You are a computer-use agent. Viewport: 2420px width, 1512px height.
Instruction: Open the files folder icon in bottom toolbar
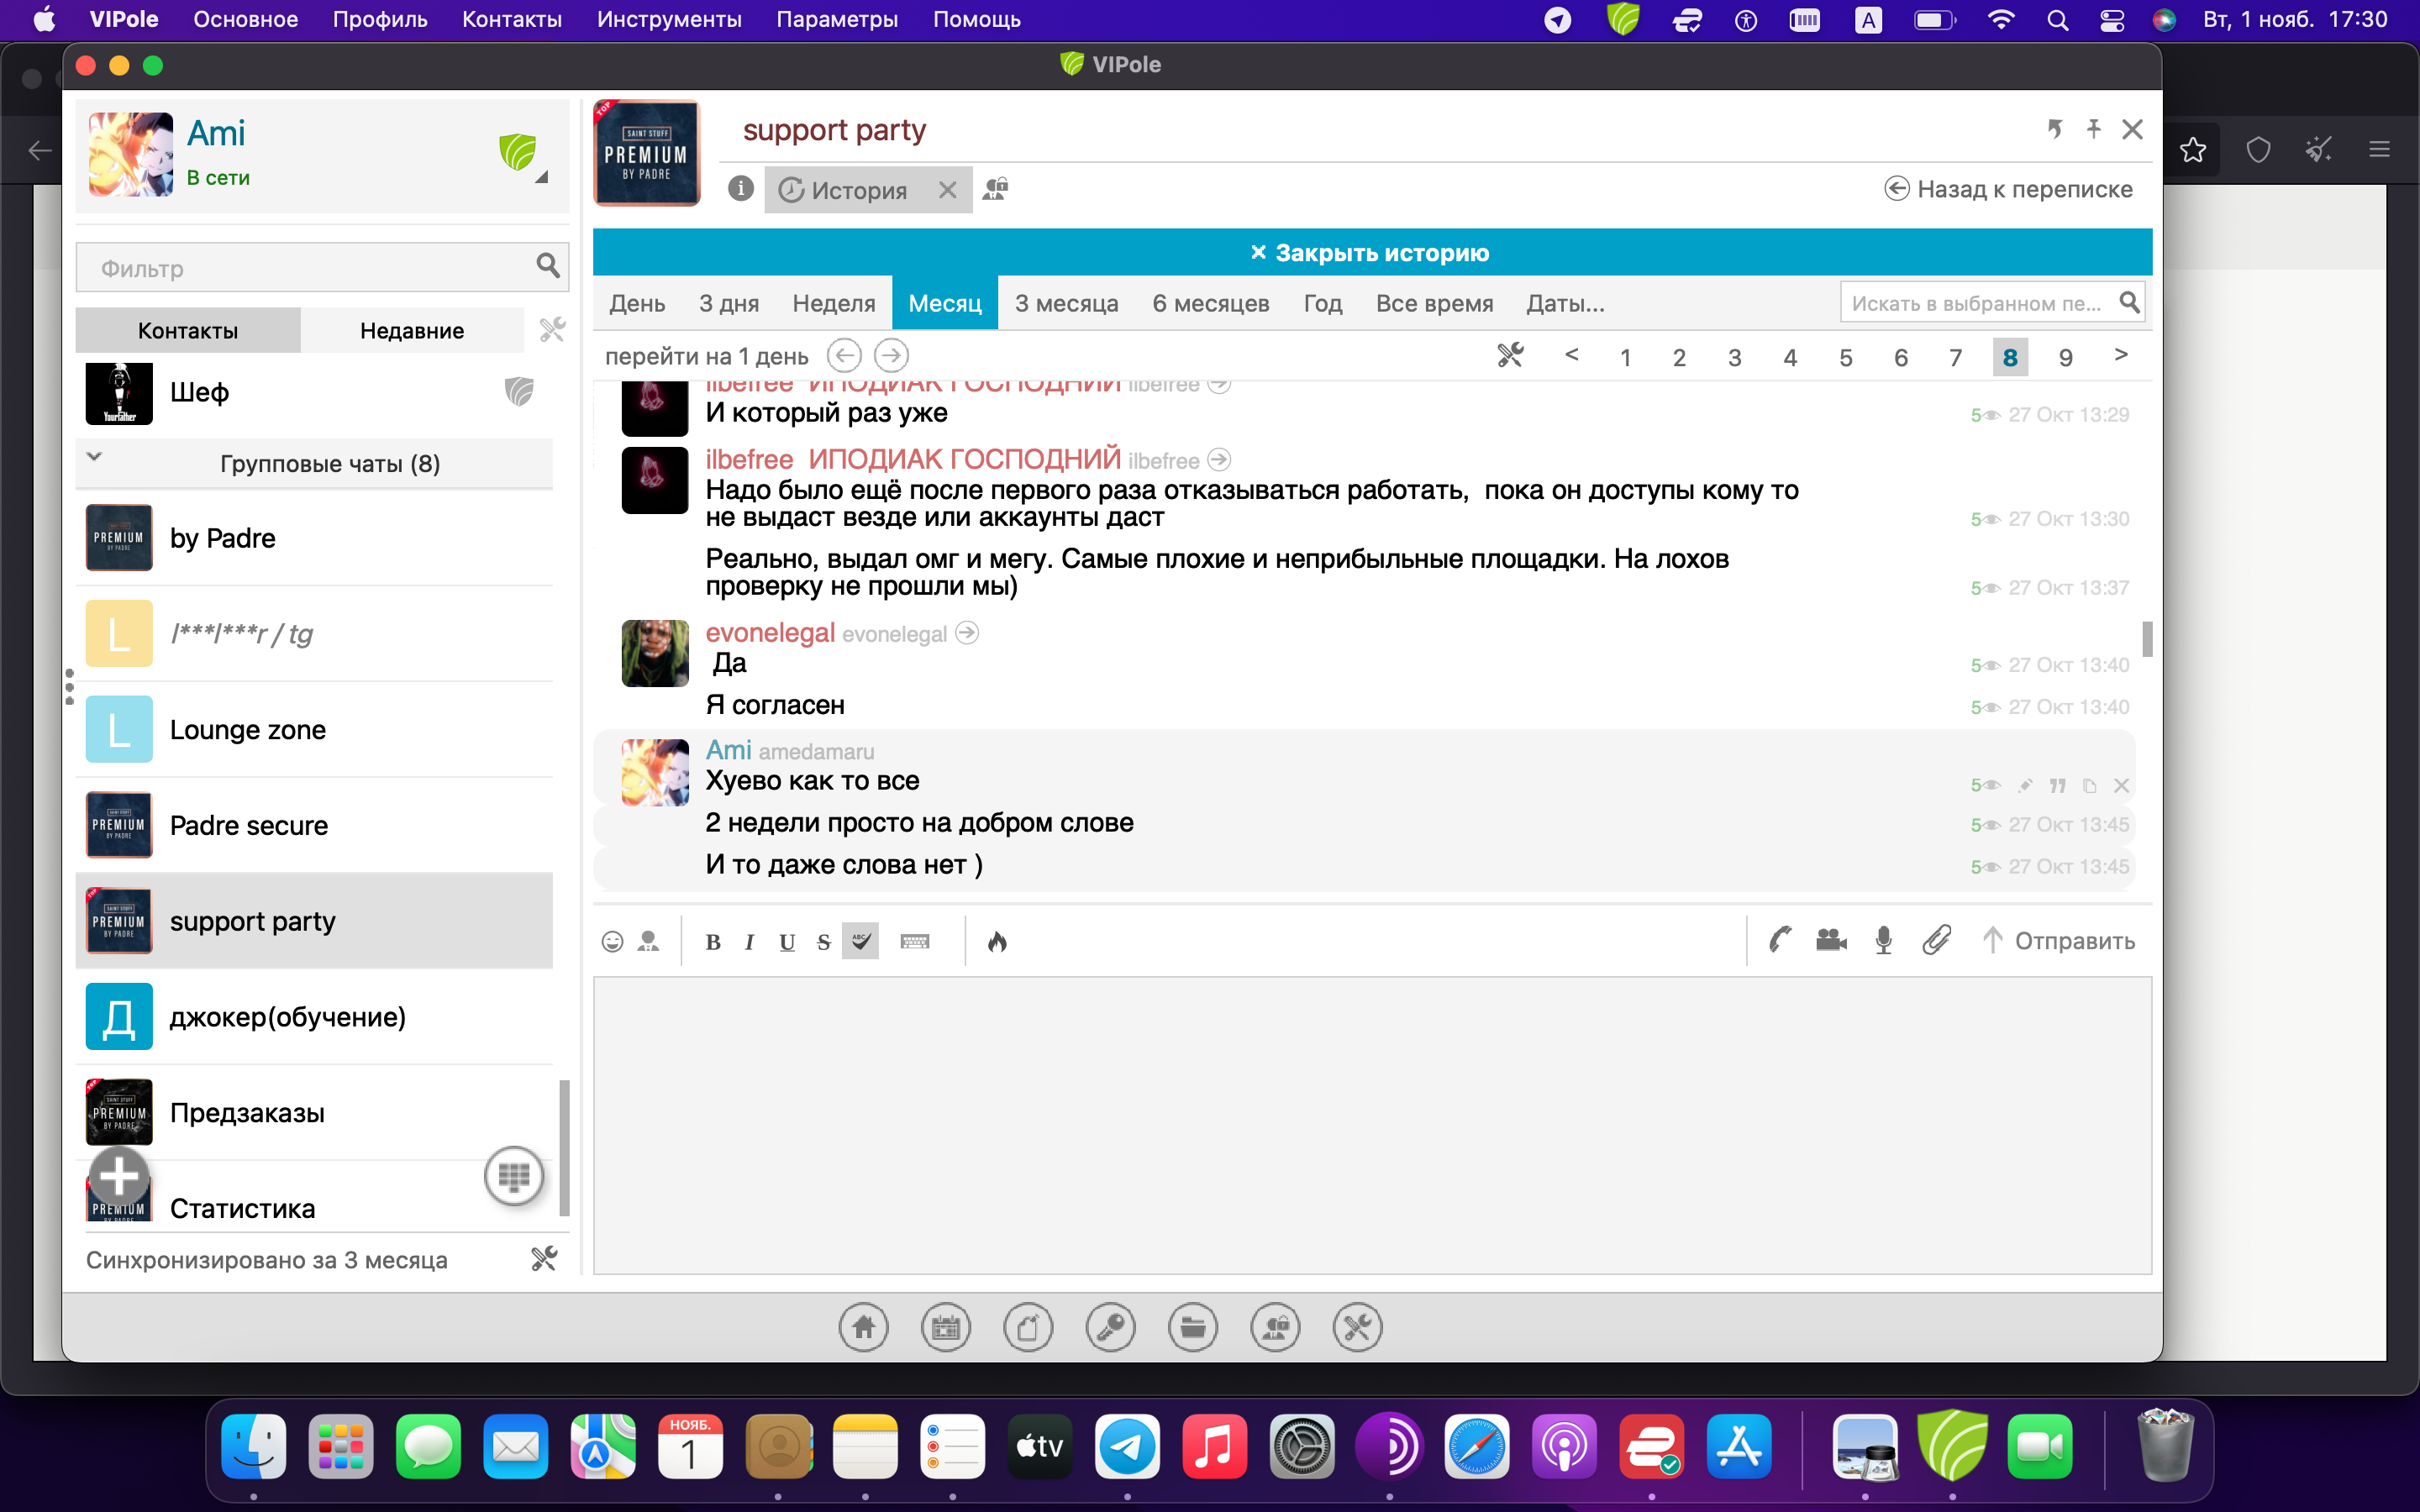1193,1328
